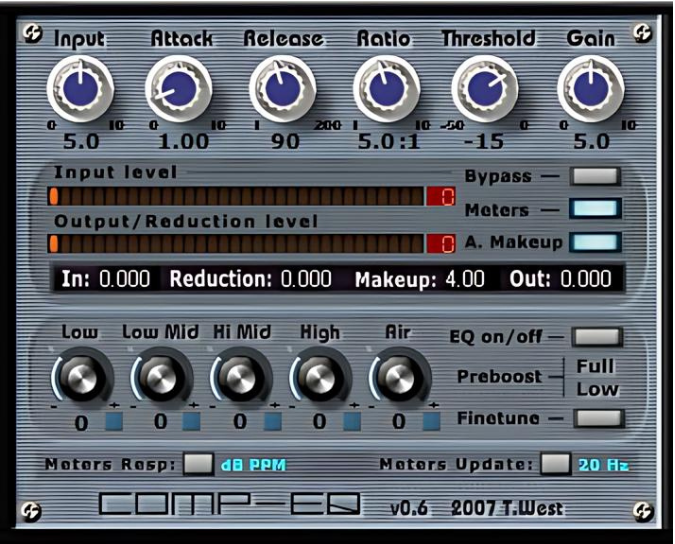Click the Threshold value -15 readout
Viewport: 675px width, 544px height.
click(x=484, y=142)
